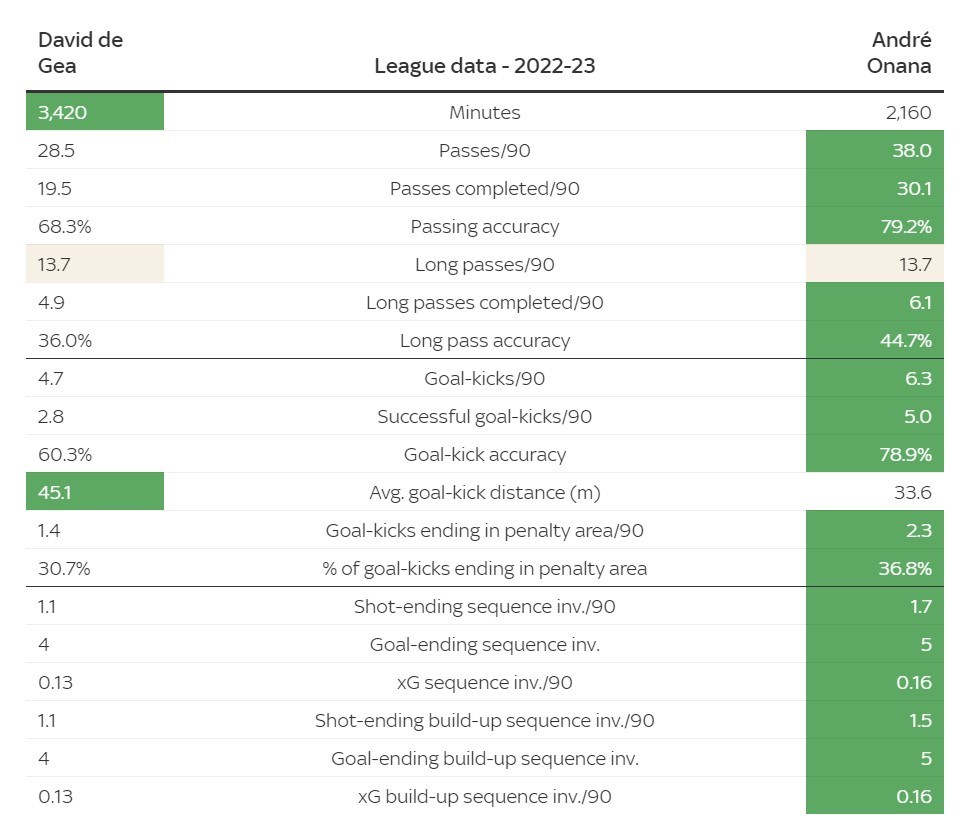Click the Minutes row label
The width and height of the screenshot is (976, 828).
(484, 113)
